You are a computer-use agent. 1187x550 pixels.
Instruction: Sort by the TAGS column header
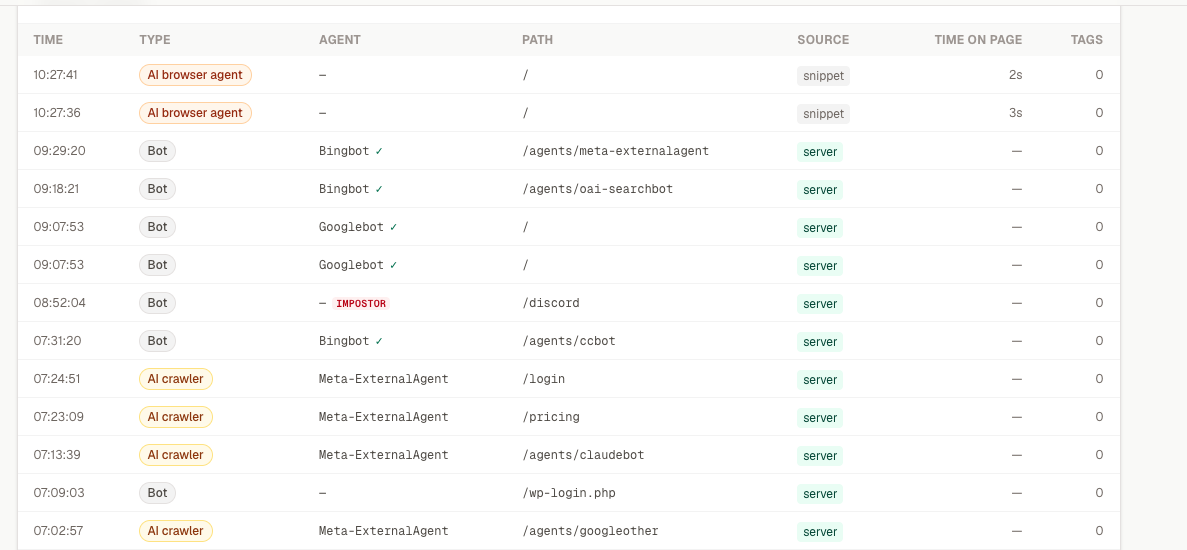pos(1086,39)
